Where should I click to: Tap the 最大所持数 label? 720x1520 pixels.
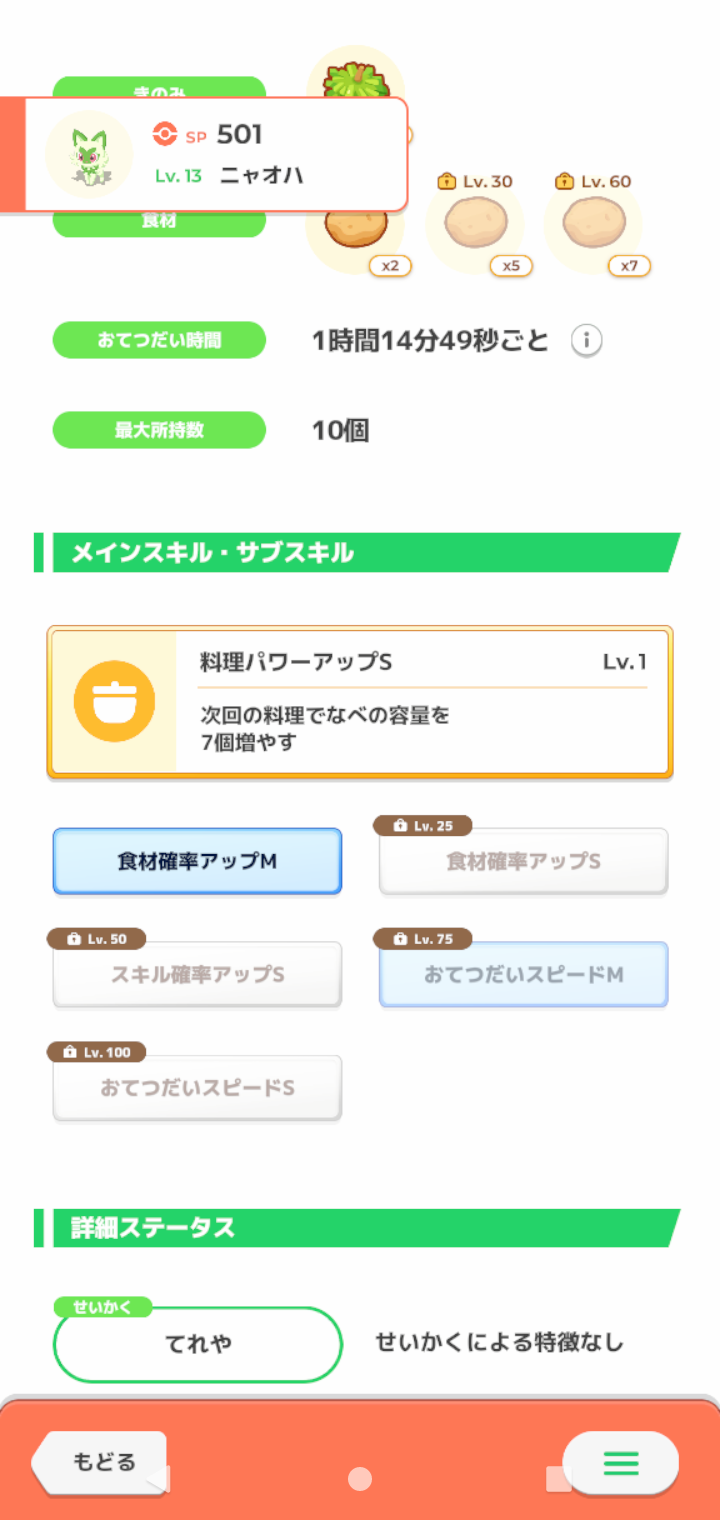pyautogui.click(x=159, y=430)
